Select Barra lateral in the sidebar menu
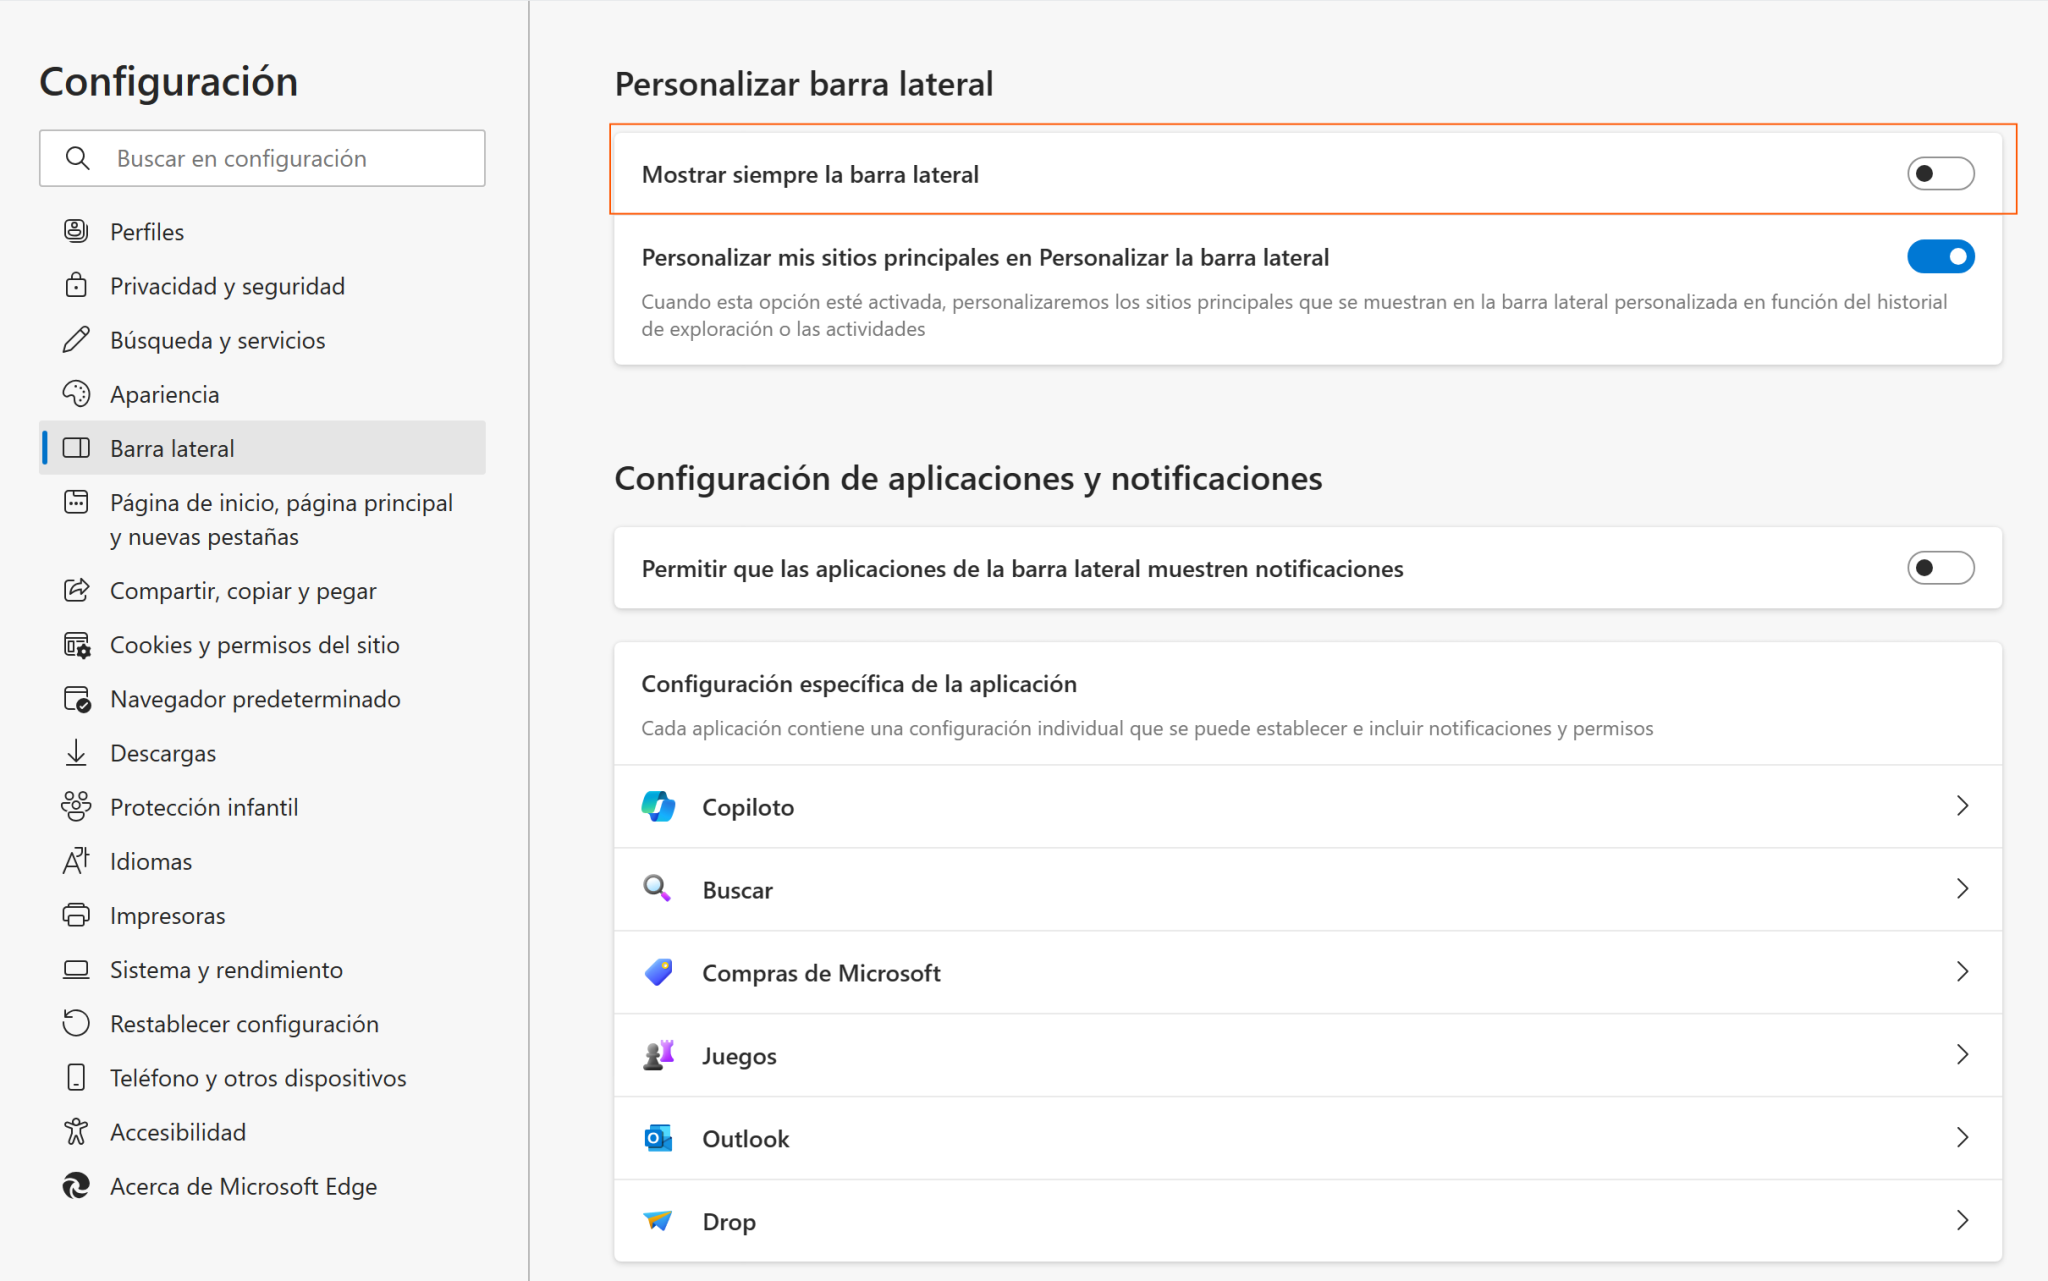The height and width of the screenshot is (1281, 2048). click(172, 447)
